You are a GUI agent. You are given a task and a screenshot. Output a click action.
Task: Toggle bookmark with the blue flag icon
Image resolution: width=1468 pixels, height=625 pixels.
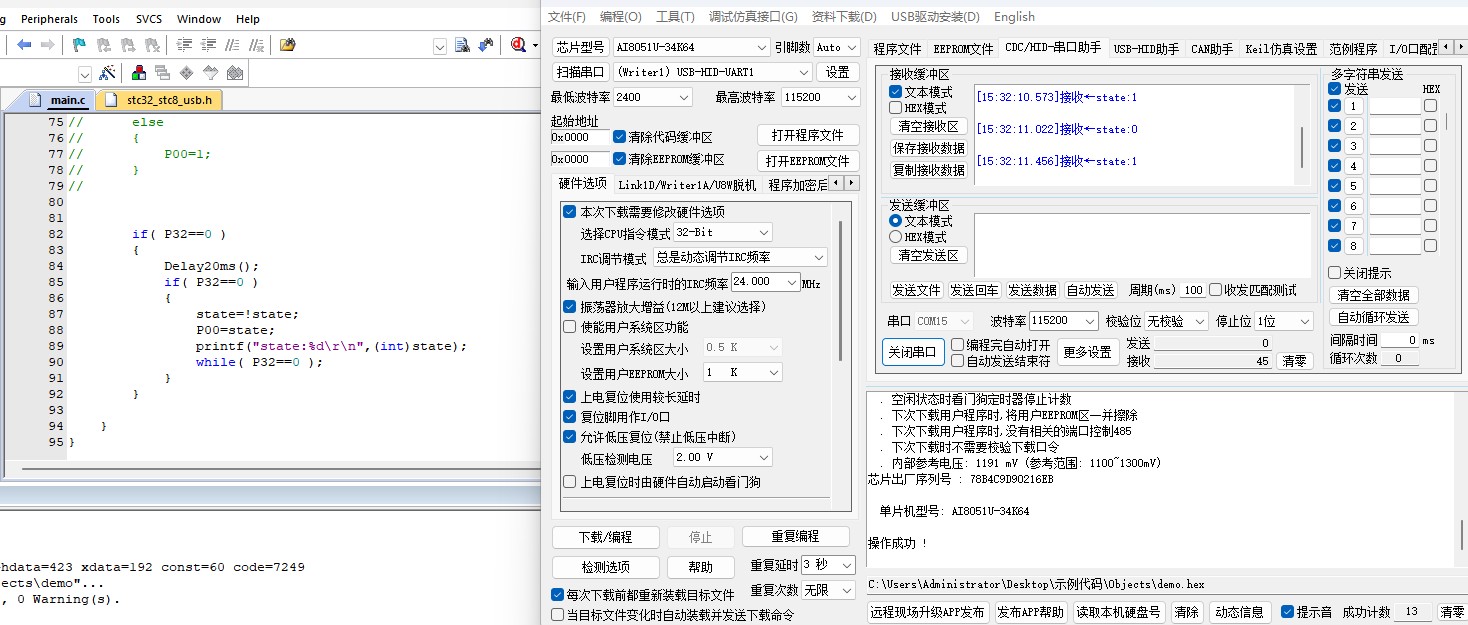79,45
